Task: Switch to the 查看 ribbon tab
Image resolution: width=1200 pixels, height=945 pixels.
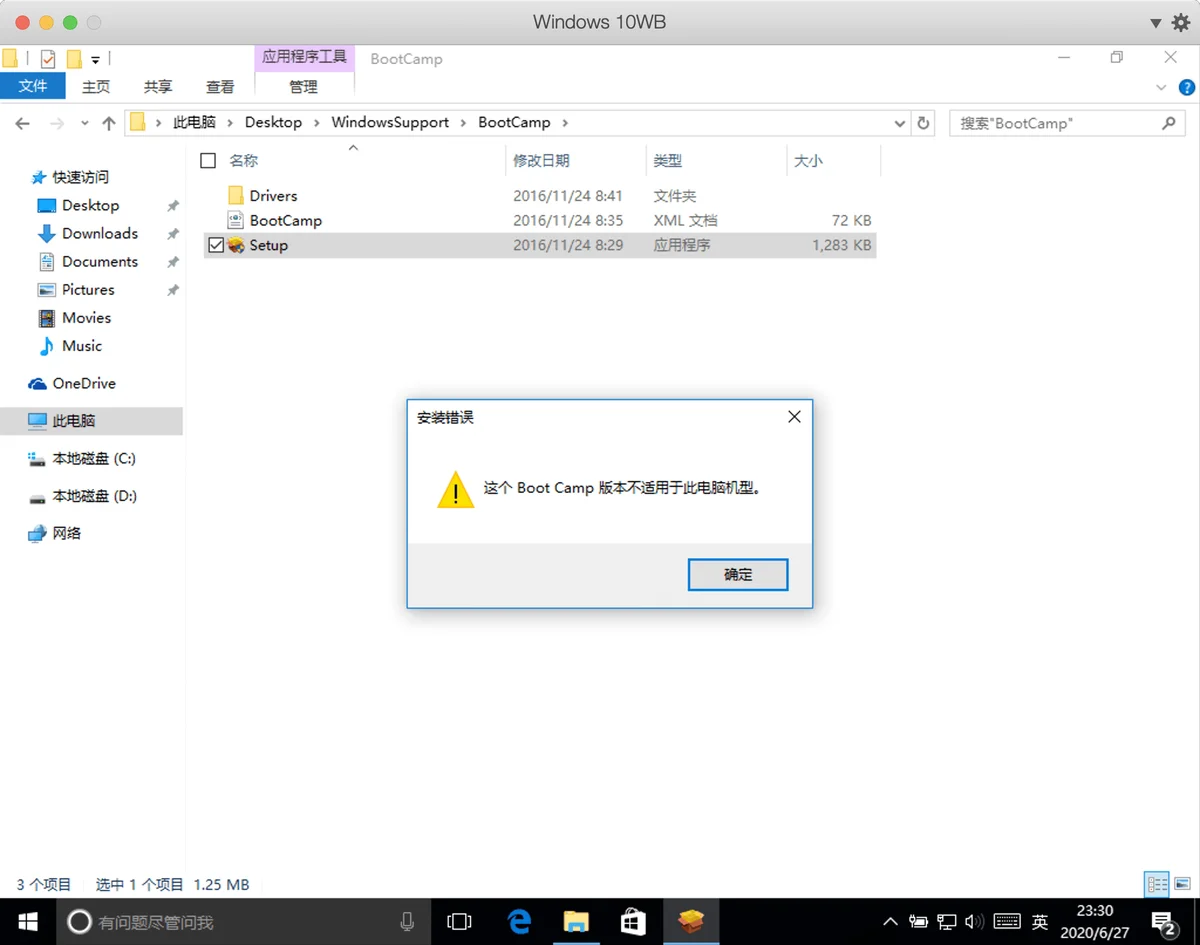Action: (x=220, y=87)
